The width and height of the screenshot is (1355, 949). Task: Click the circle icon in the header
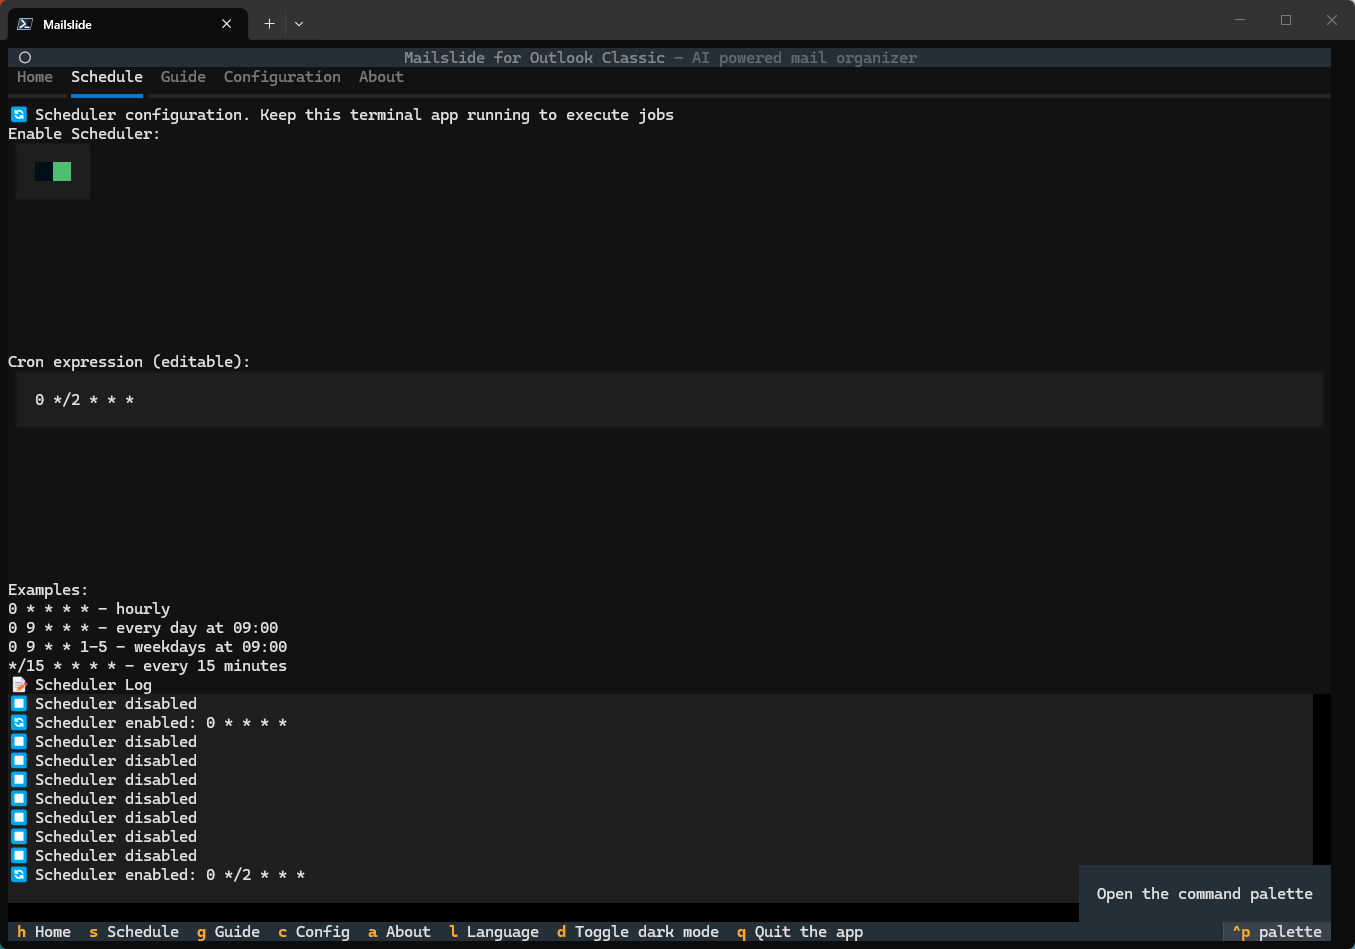click(25, 58)
